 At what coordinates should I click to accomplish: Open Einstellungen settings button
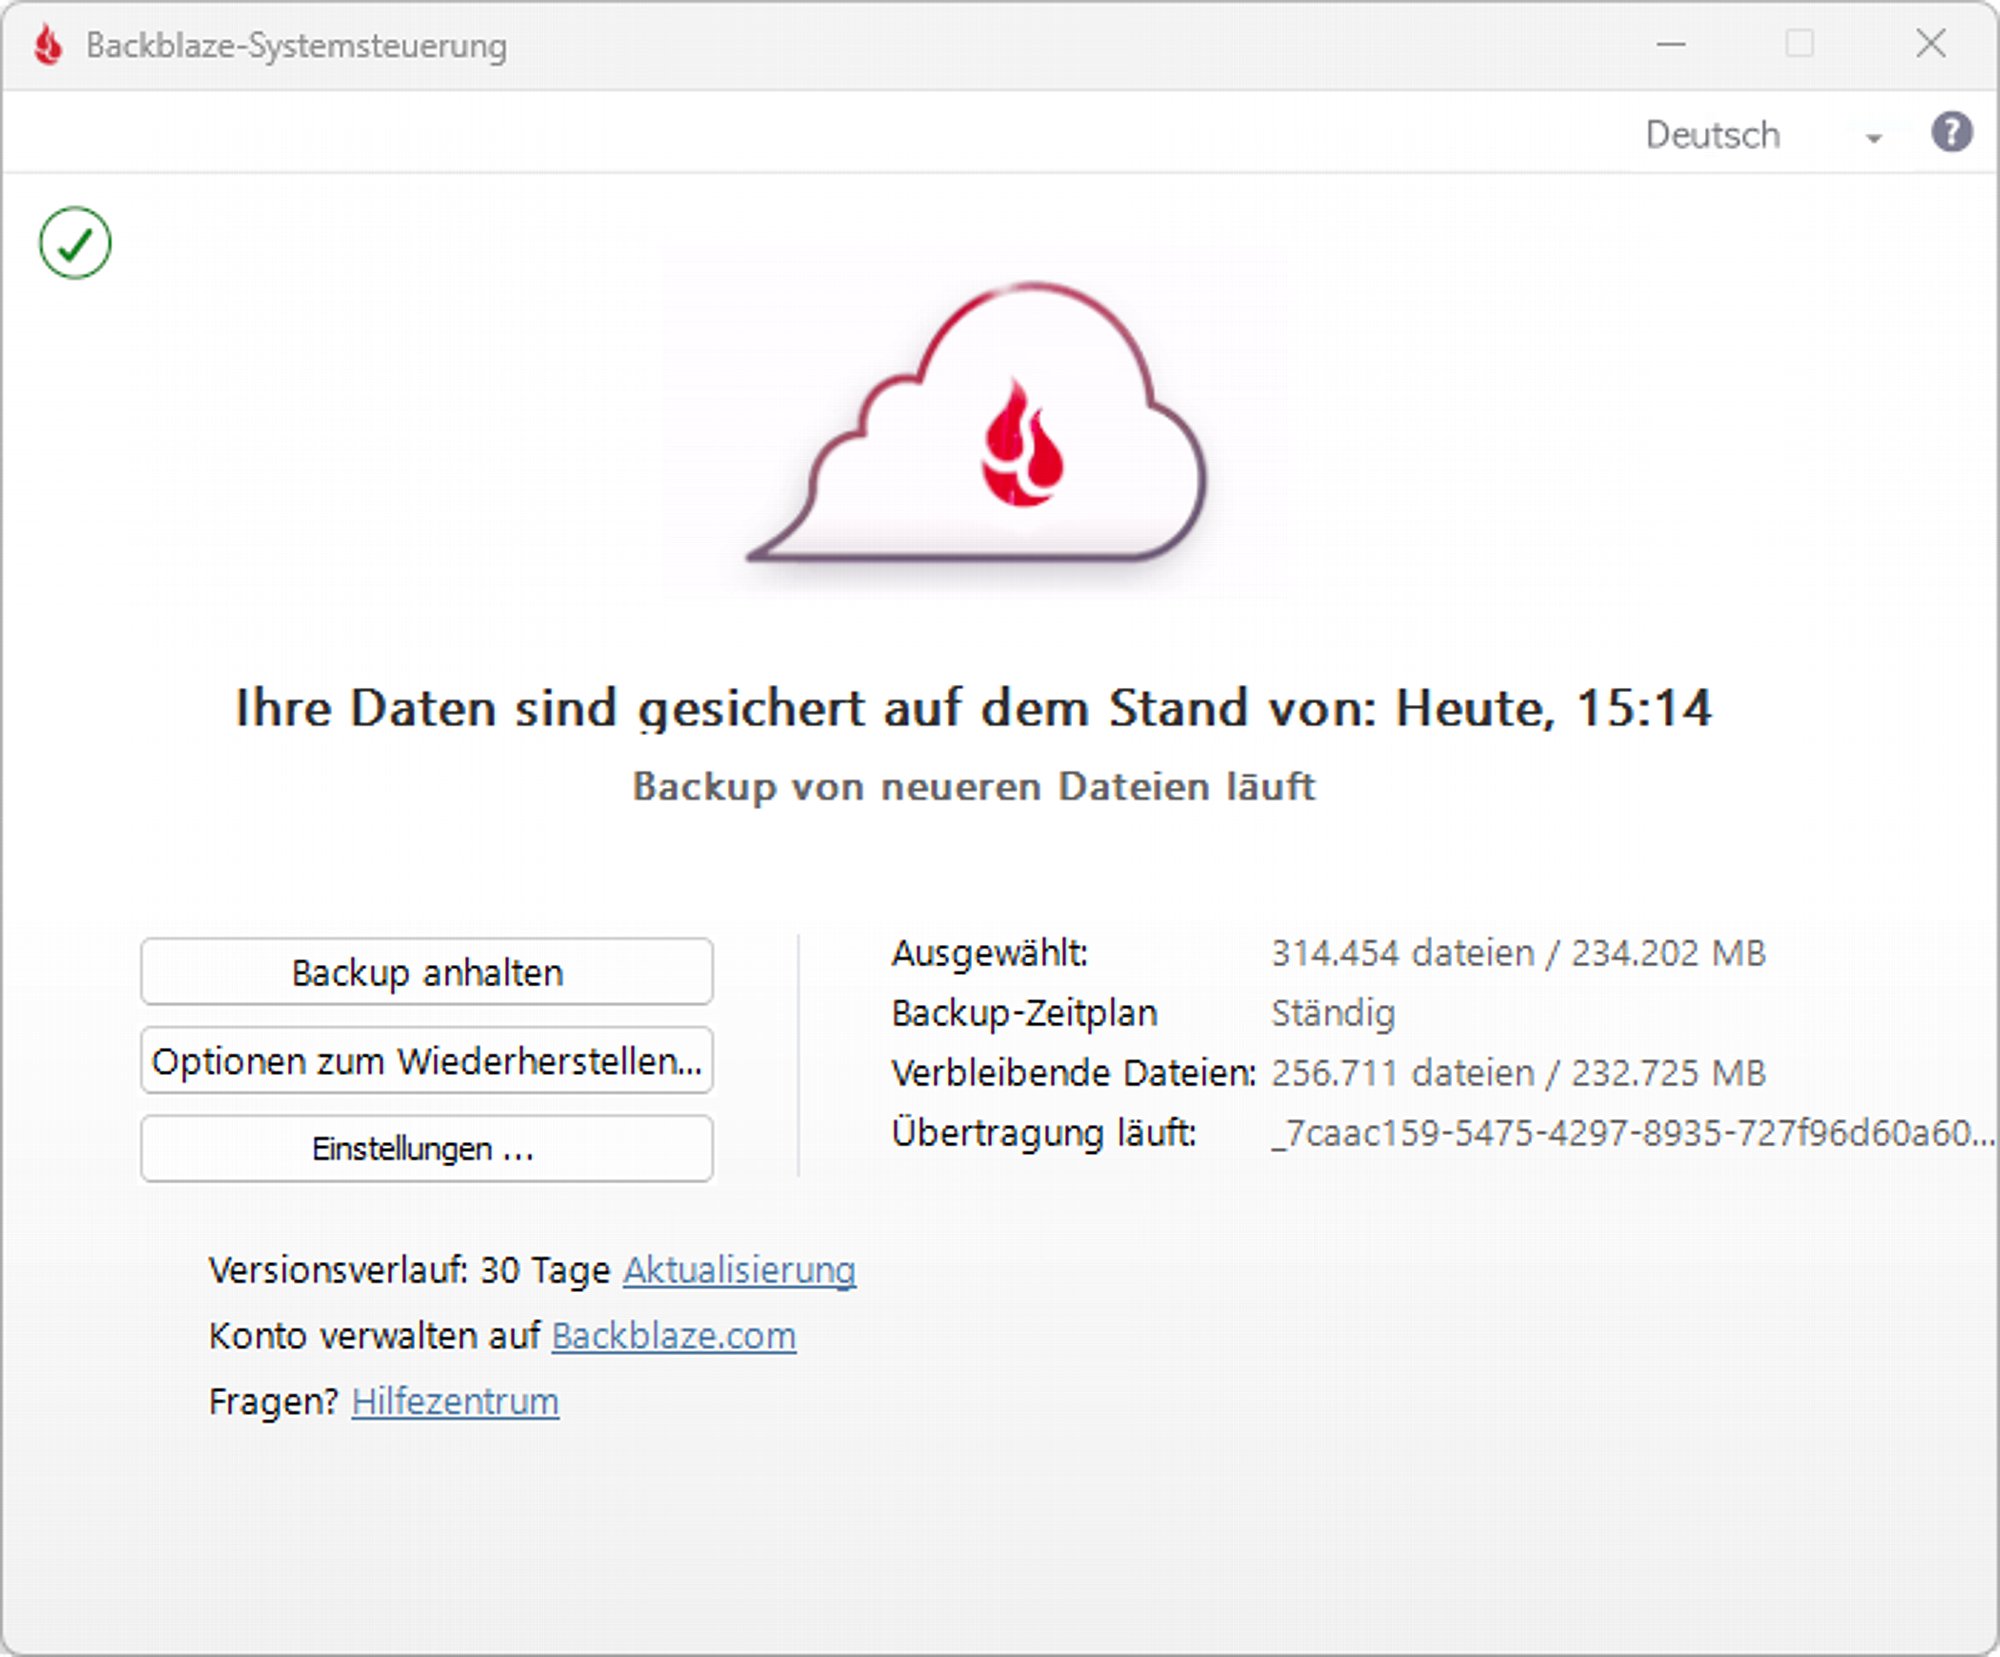pyautogui.click(x=427, y=1148)
